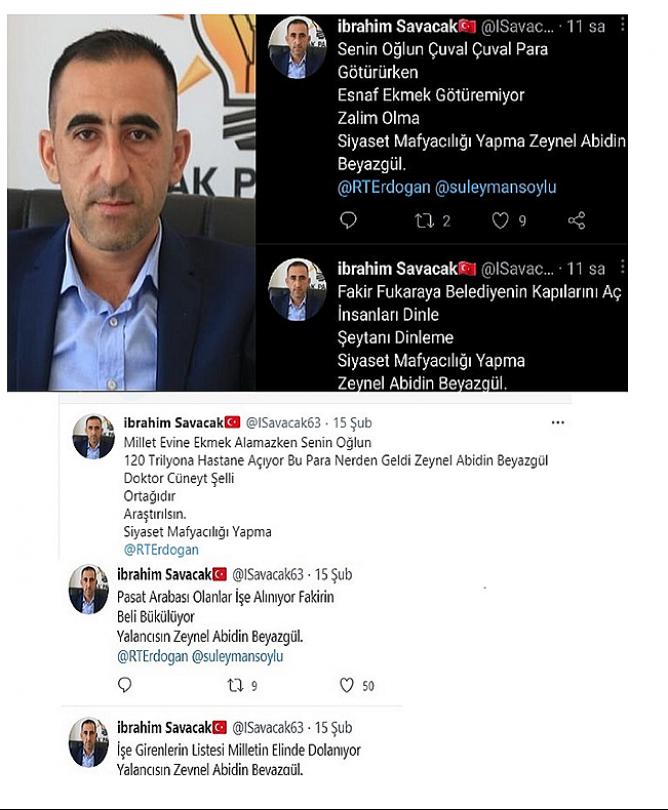The width and height of the screenshot is (668, 810).
Task: Open three-dot menu of Fakir Fukaraya tweet
Action: [622, 266]
